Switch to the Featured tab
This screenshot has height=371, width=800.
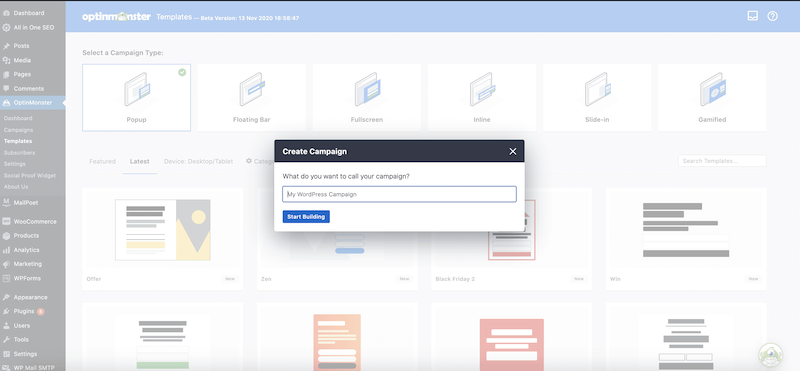coord(103,161)
